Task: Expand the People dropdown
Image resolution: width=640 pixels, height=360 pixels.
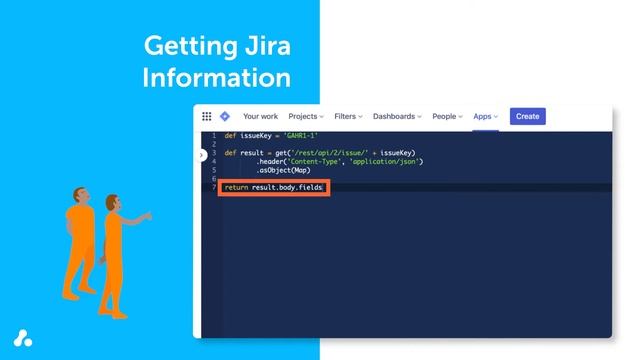Action: 447,116
